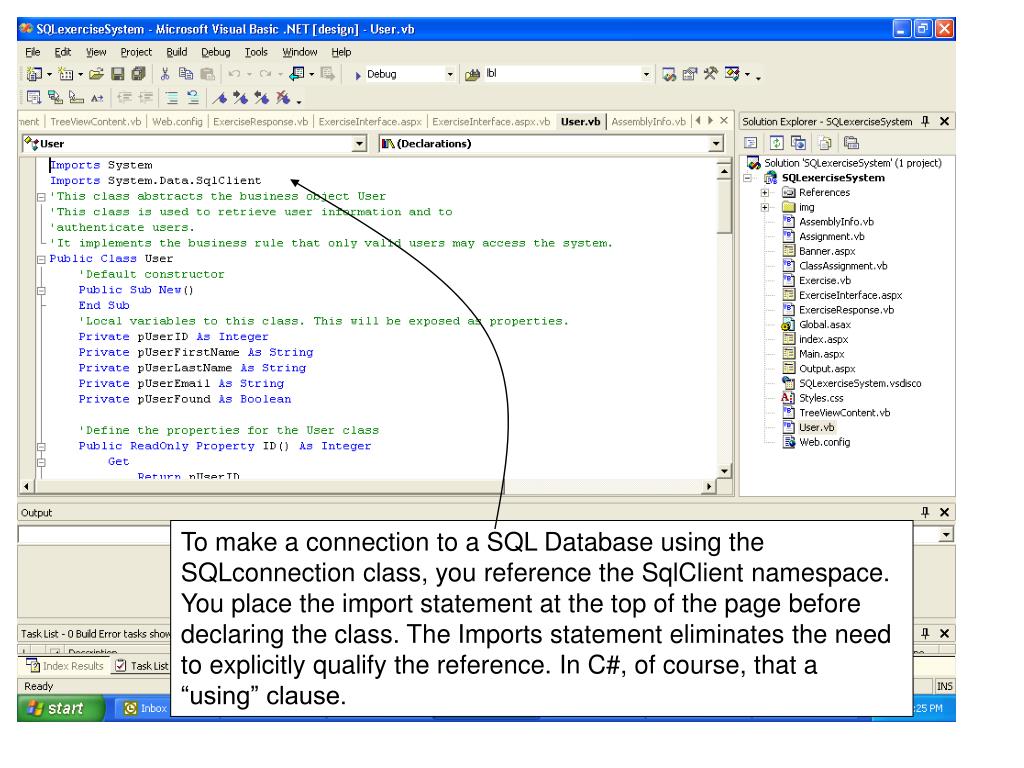Close the Output panel
Viewport: 1024px width, 768px height.
(944, 513)
